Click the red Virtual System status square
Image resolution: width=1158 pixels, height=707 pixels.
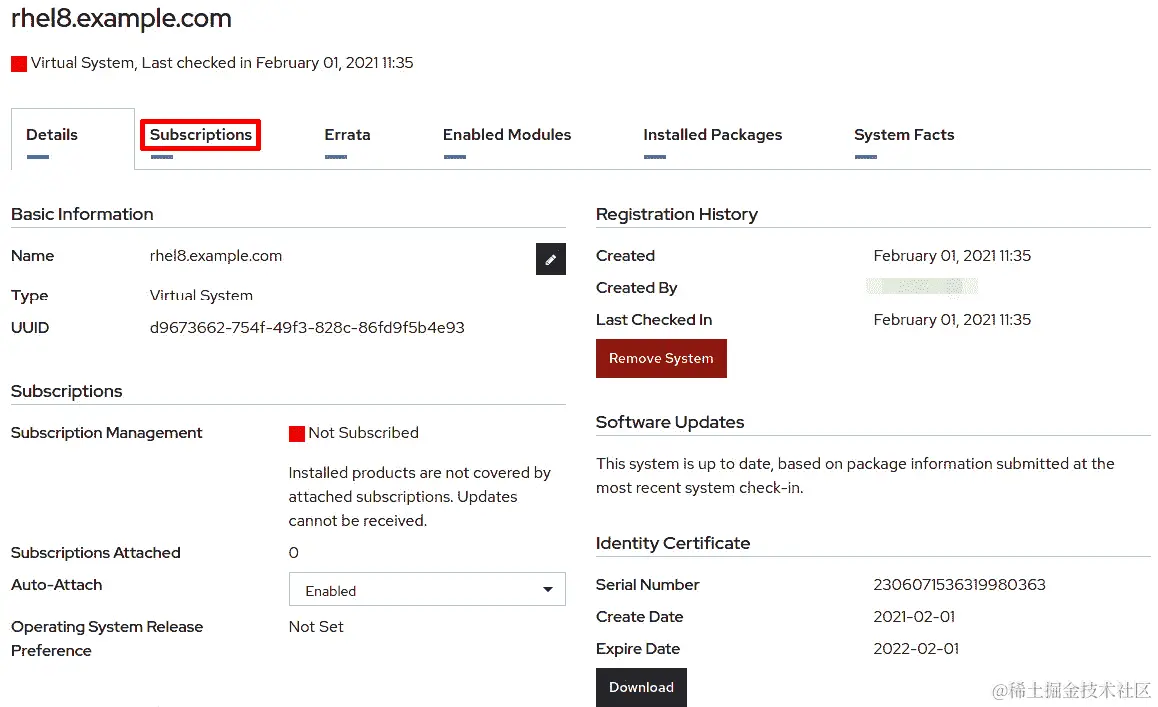[17, 63]
